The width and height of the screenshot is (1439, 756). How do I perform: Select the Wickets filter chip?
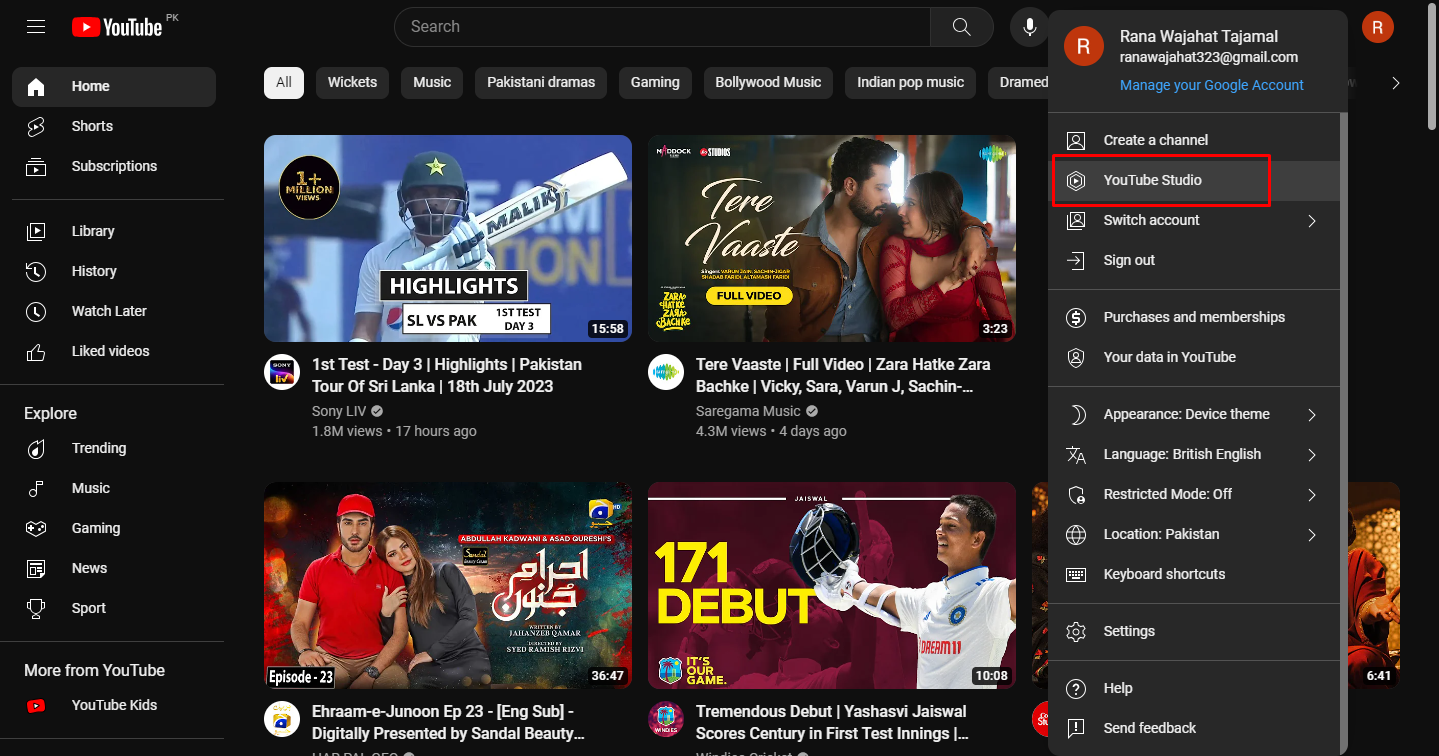(x=352, y=83)
